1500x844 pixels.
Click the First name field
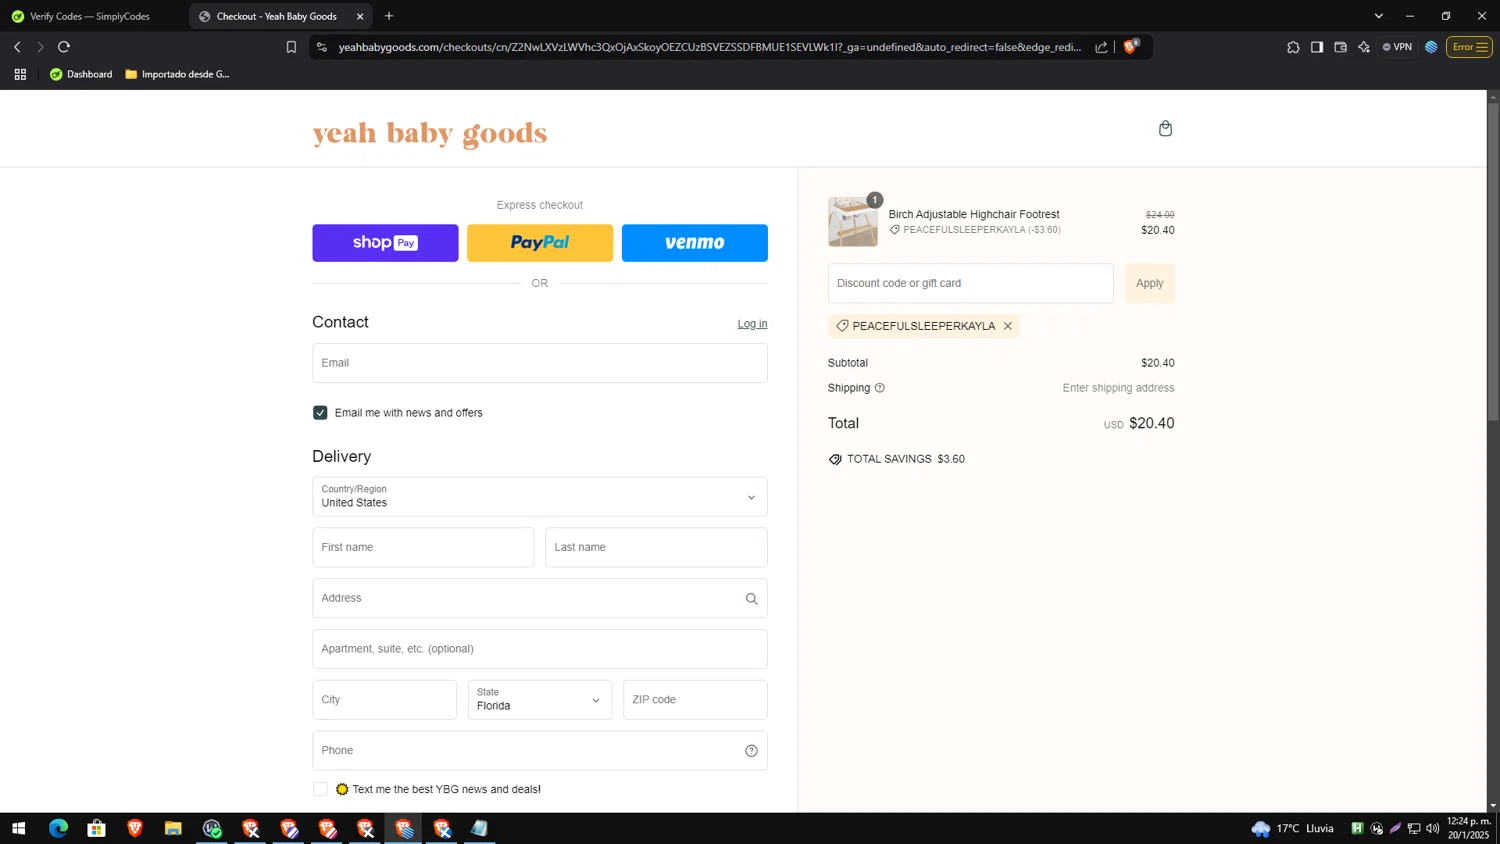click(423, 547)
